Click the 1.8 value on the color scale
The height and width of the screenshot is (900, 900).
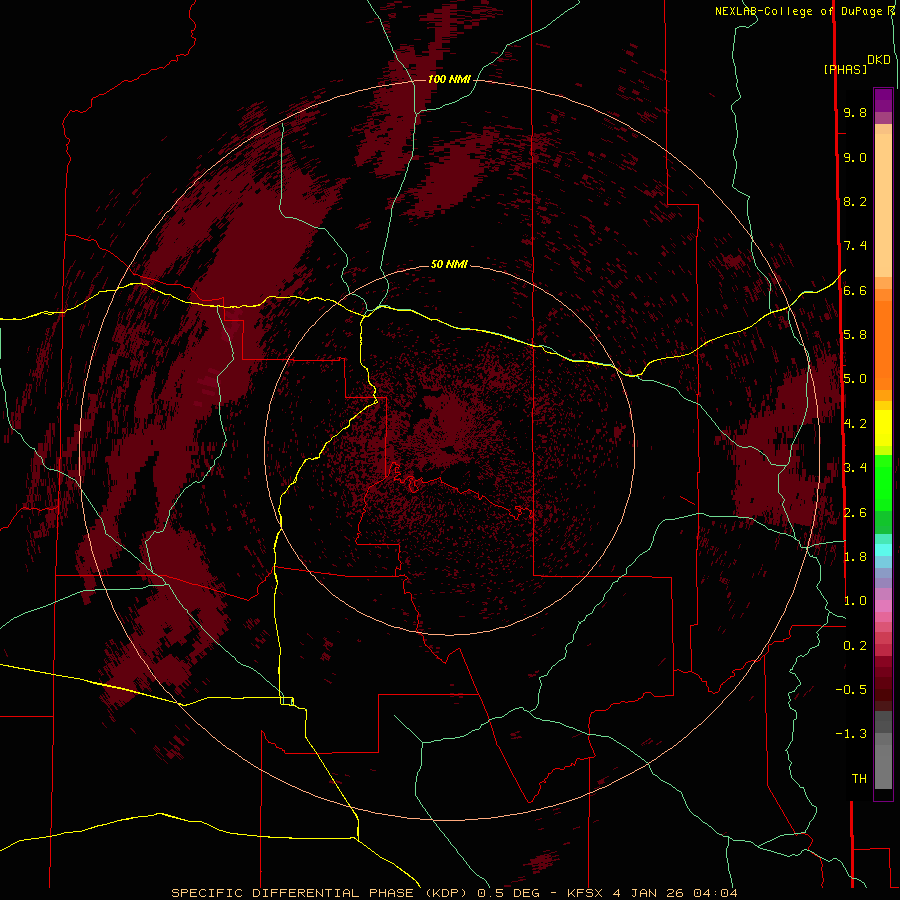click(855, 557)
